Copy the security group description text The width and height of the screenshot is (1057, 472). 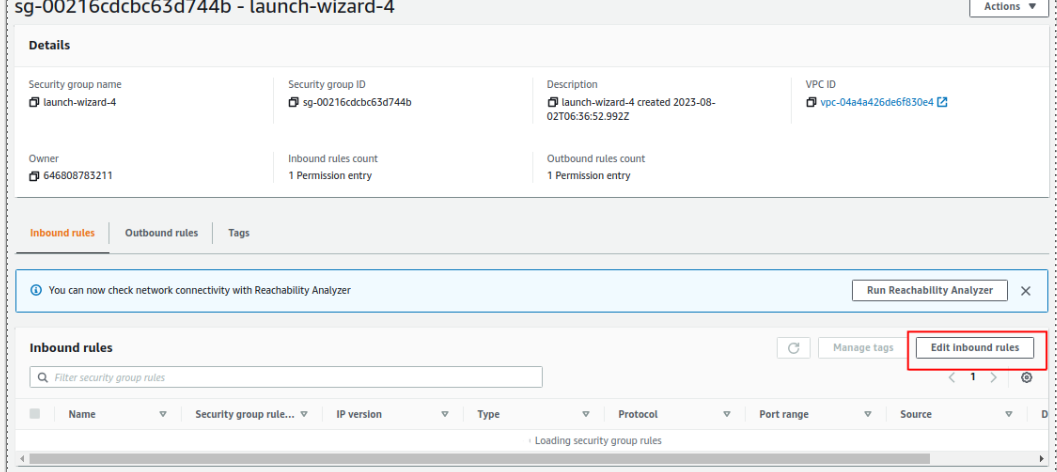point(552,102)
